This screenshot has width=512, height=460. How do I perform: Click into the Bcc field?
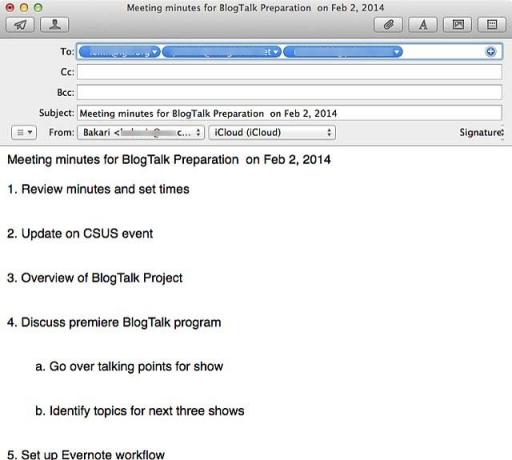289,92
